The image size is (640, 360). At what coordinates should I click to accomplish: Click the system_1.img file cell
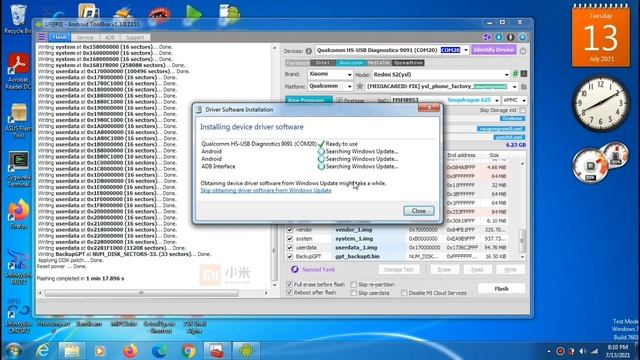pyautogui.click(x=369, y=239)
